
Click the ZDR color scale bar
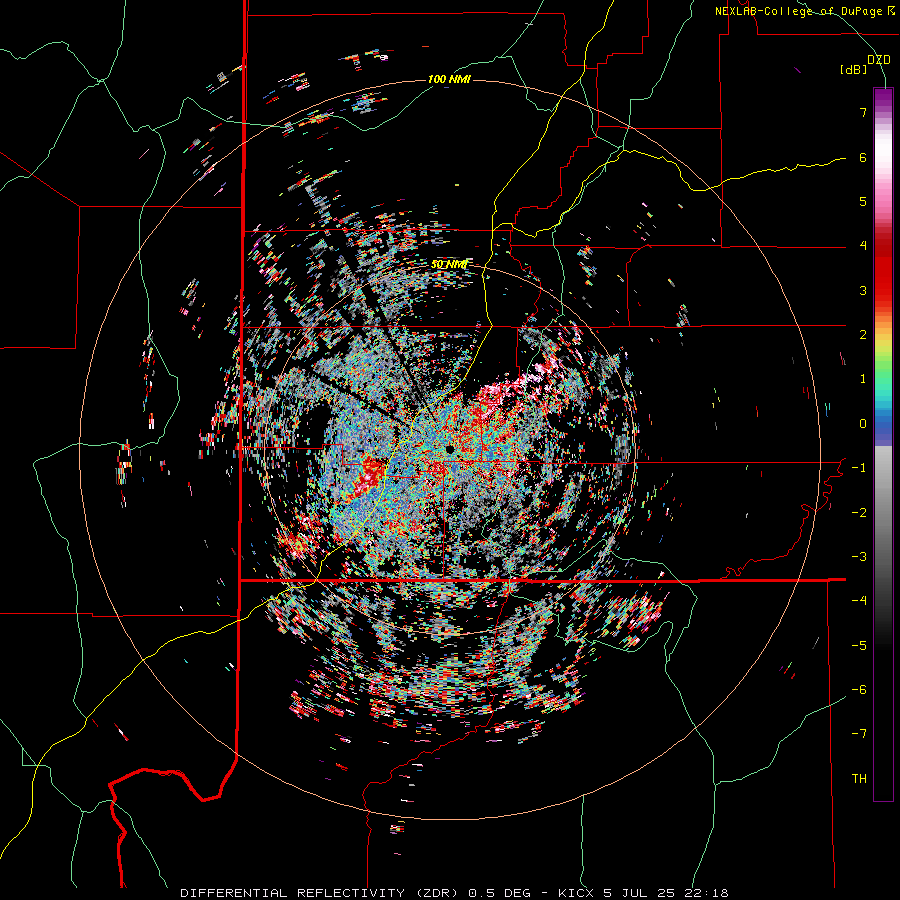pos(883,444)
